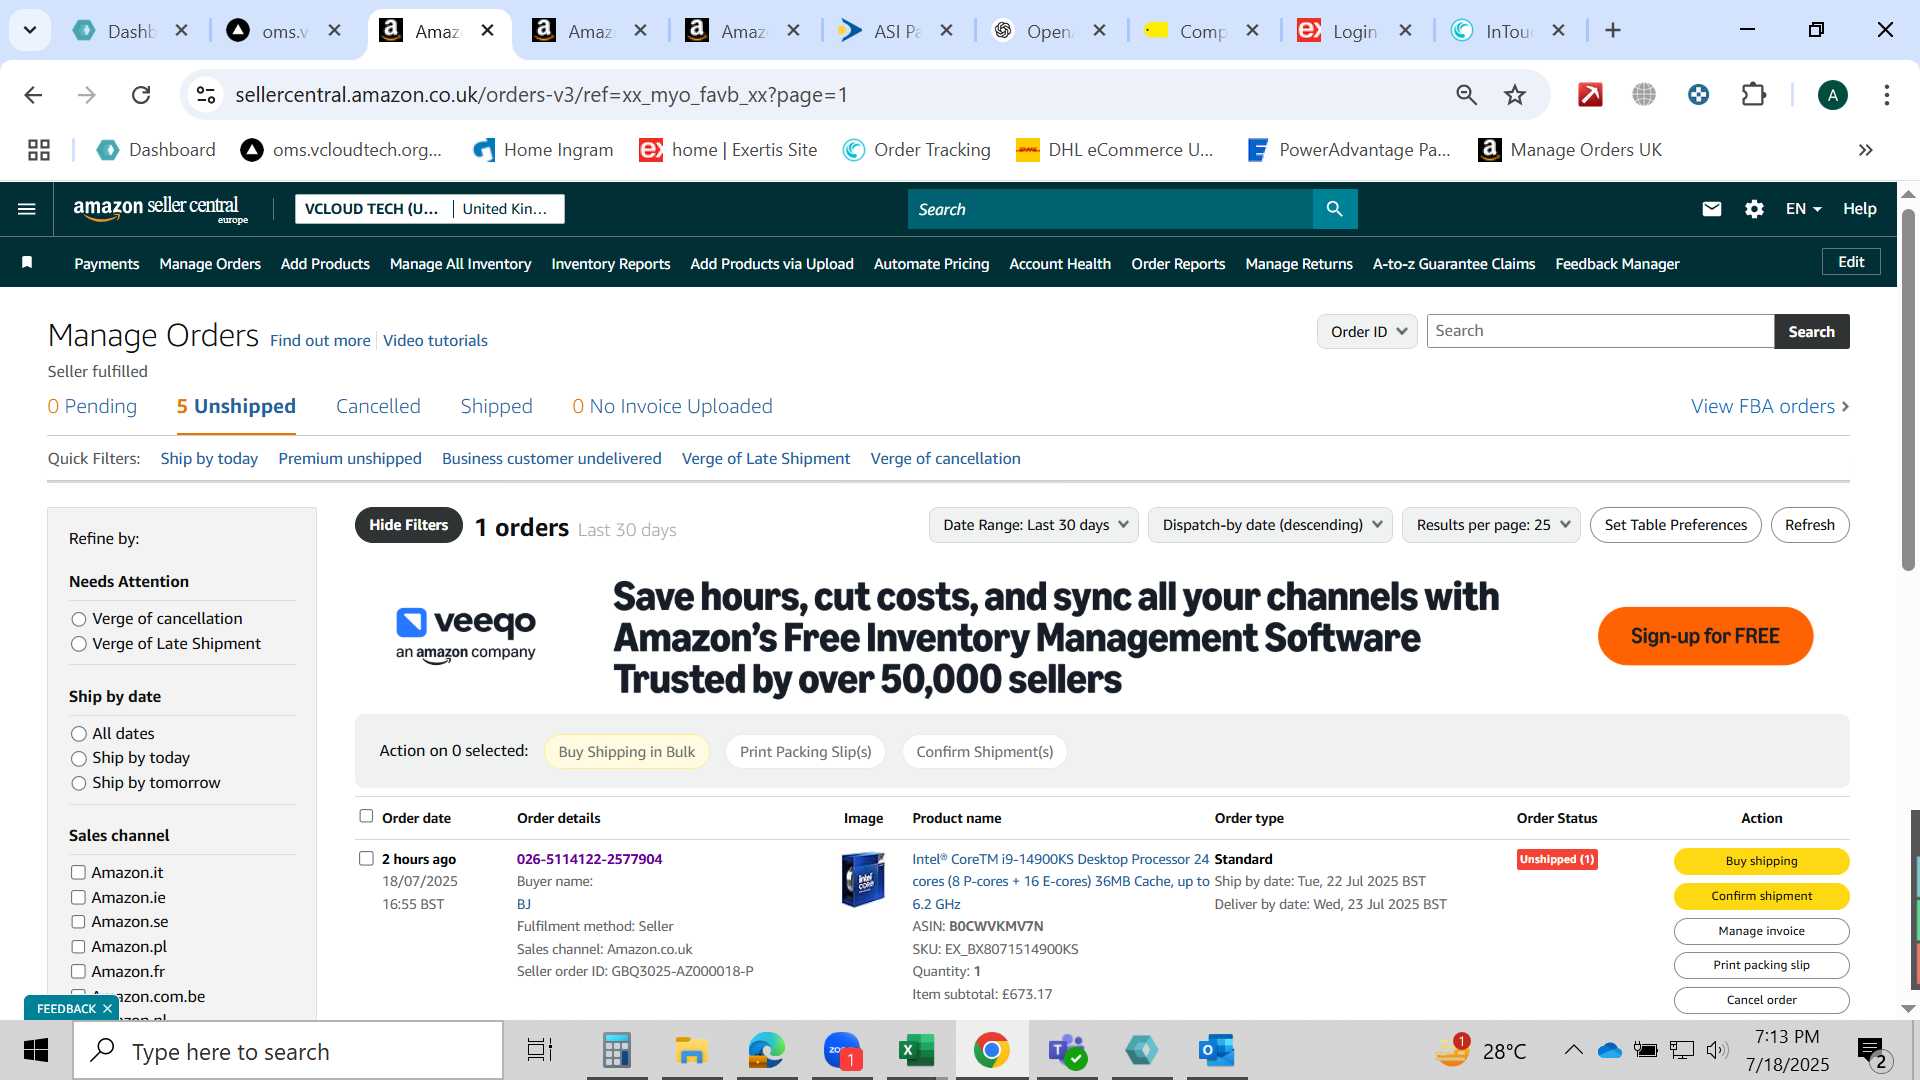Click the Amazon Seller Central logo
Viewport: 1920px width, 1080px height.
point(160,209)
